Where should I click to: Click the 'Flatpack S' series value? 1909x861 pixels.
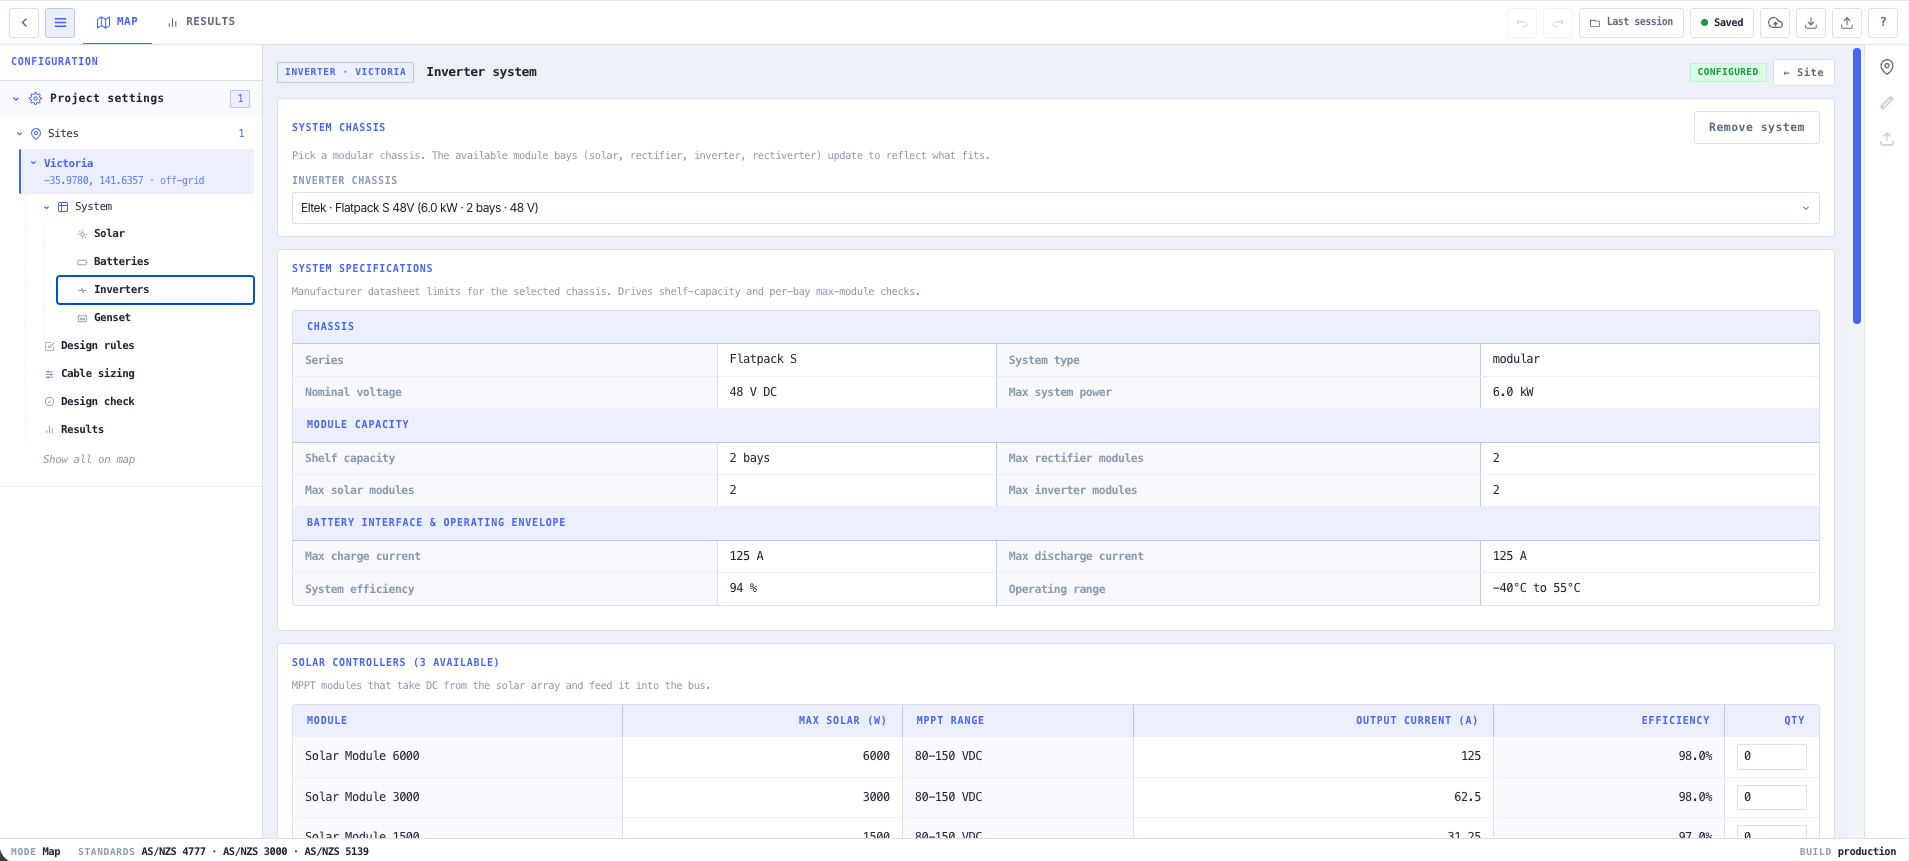click(763, 360)
